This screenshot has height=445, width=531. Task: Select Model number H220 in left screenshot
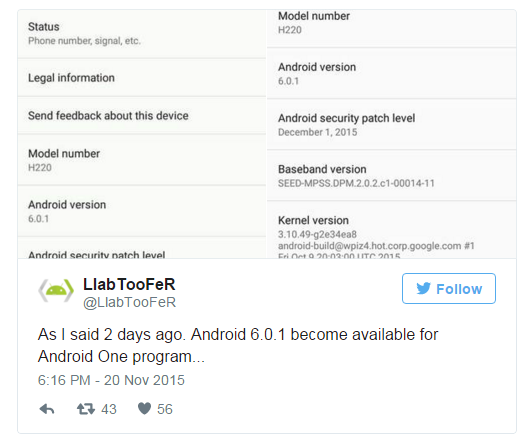(142, 160)
